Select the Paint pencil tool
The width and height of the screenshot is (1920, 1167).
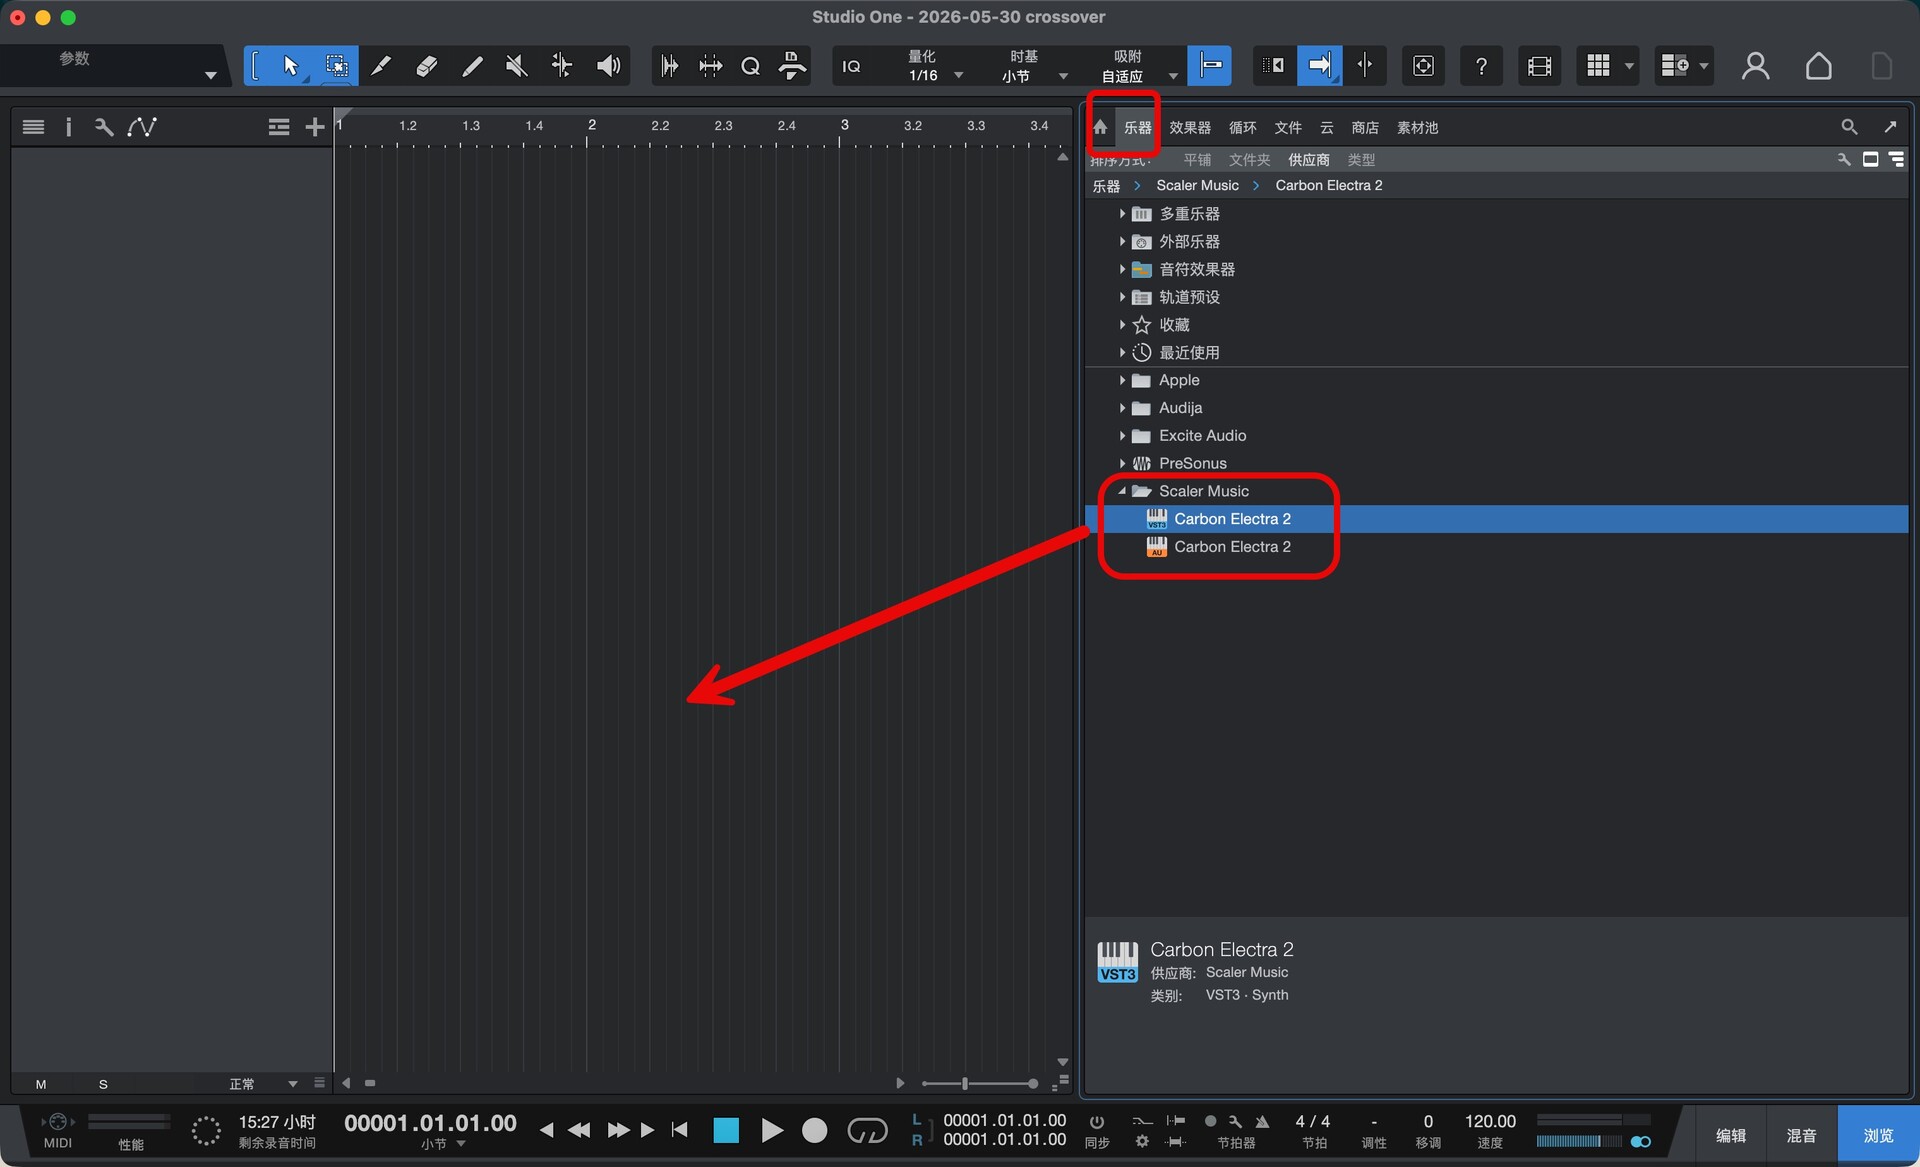(472, 66)
